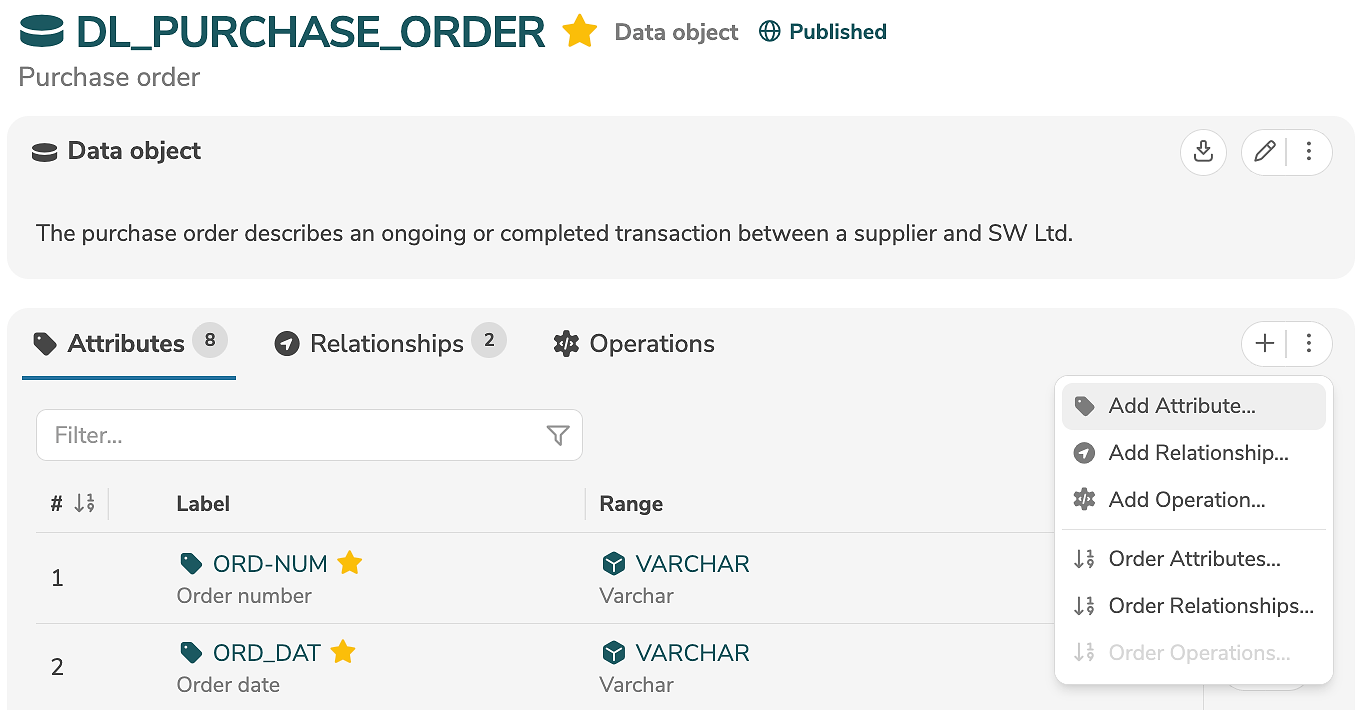Sort by the number column order icon
1362x710 pixels.
[85, 504]
